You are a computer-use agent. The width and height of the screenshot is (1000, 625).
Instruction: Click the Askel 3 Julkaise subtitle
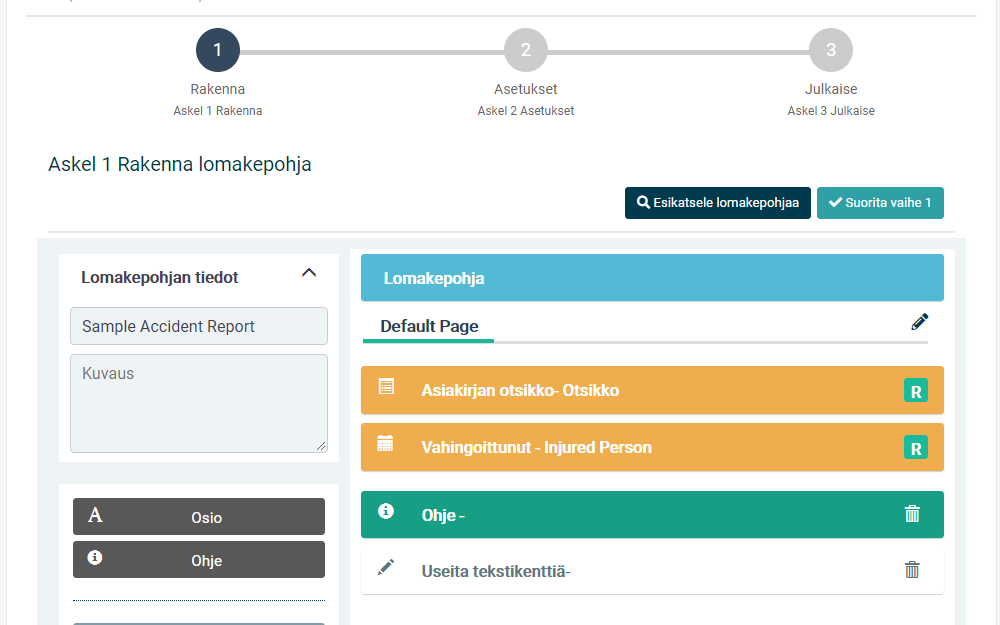pyautogui.click(x=831, y=111)
